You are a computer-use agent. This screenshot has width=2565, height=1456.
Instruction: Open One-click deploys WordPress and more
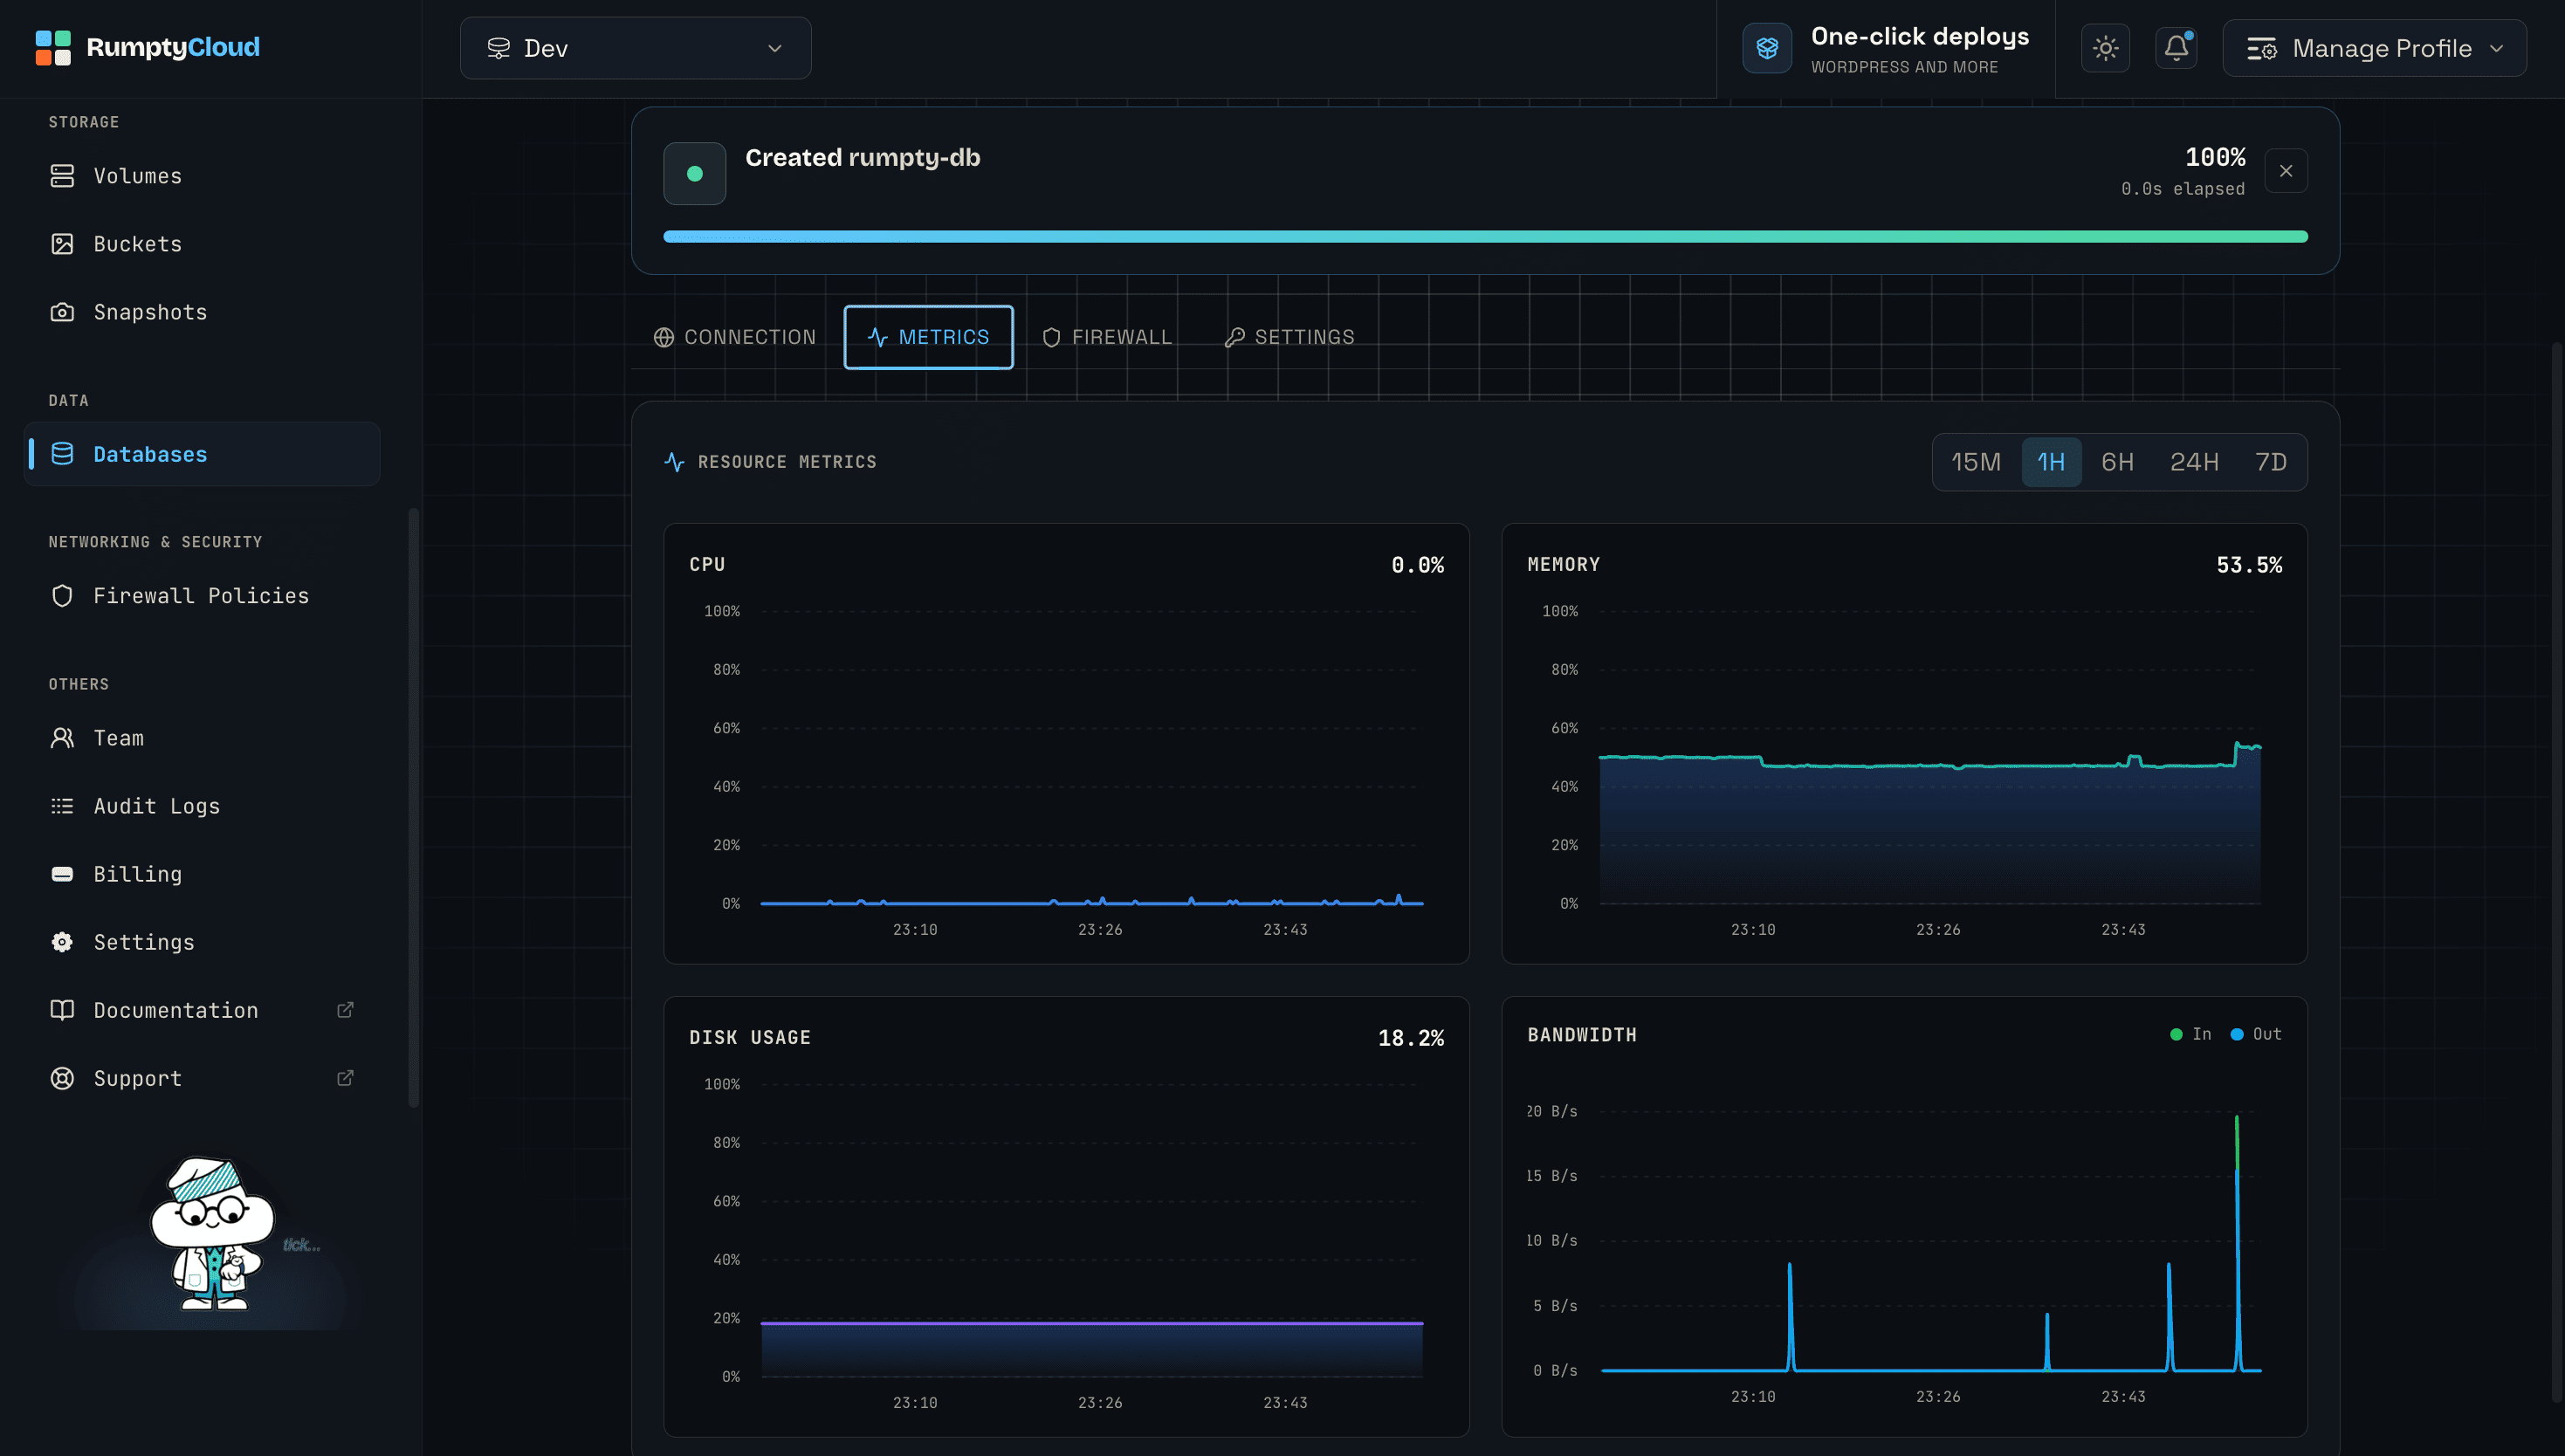[1885, 49]
